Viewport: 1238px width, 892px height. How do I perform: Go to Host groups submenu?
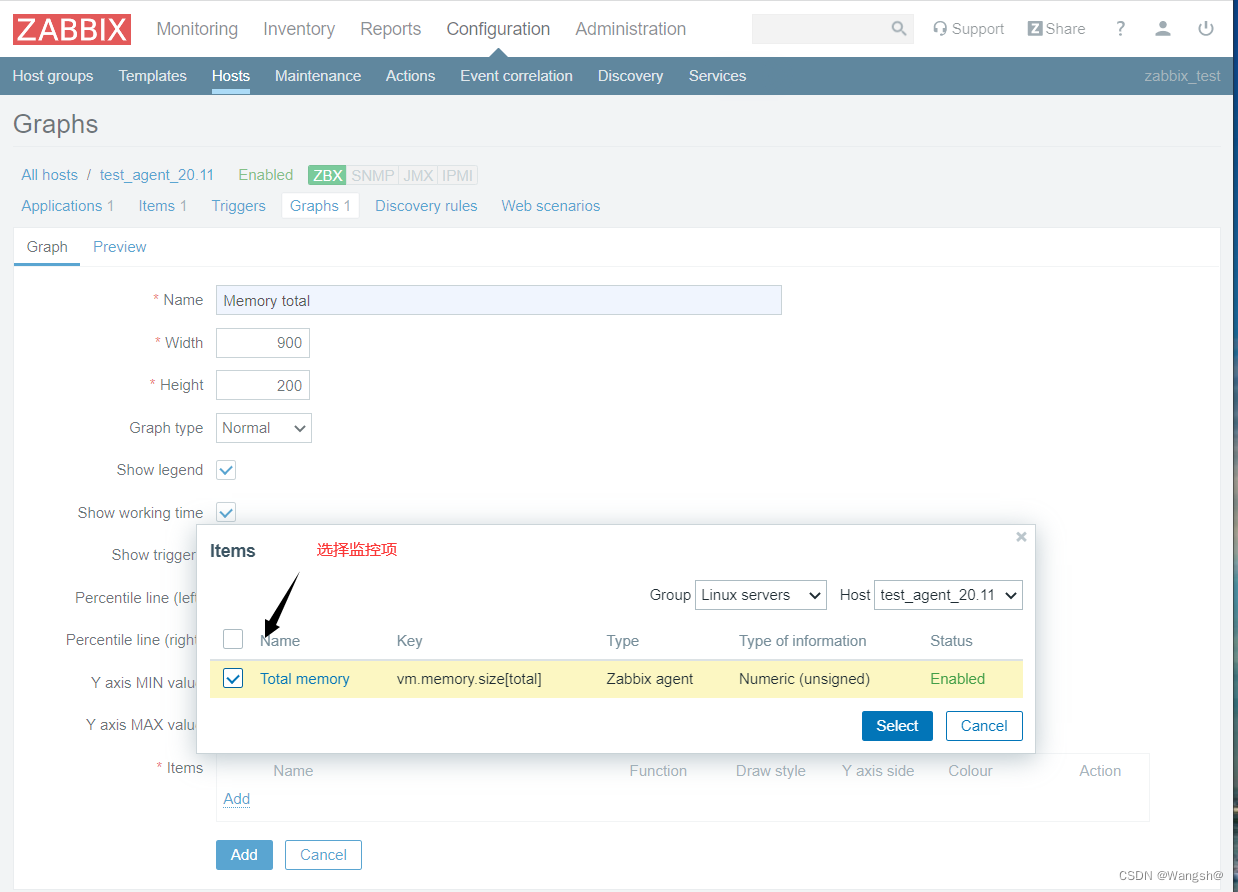point(53,76)
